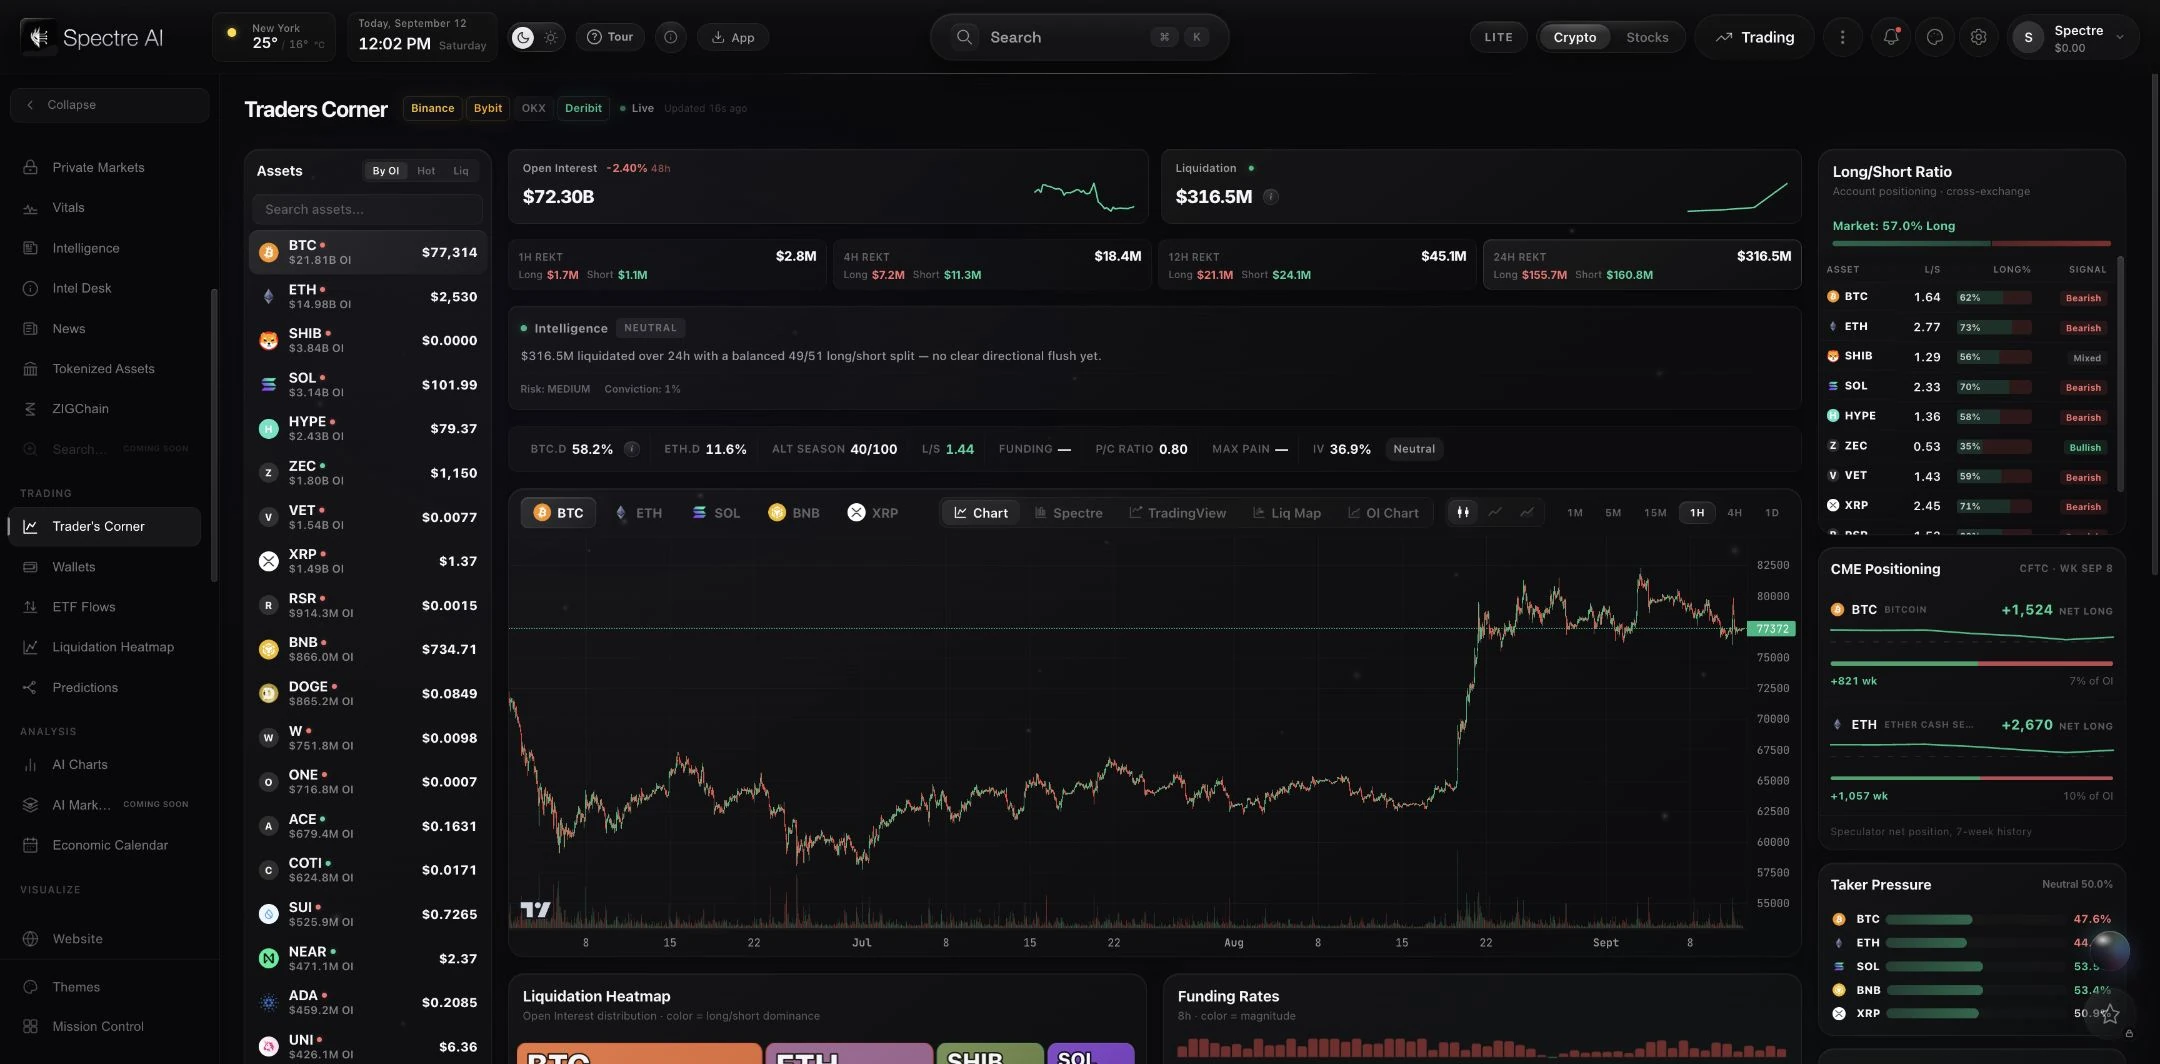The width and height of the screenshot is (2160, 1064).
Task: Open BTC.D info icon
Action: pyautogui.click(x=631, y=449)
